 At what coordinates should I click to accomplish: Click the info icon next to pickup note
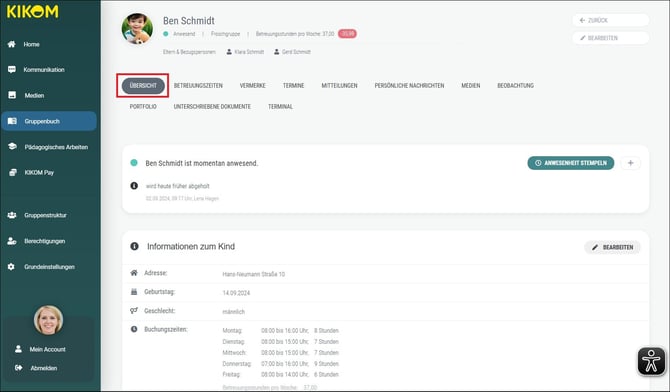tap(134, 186)
